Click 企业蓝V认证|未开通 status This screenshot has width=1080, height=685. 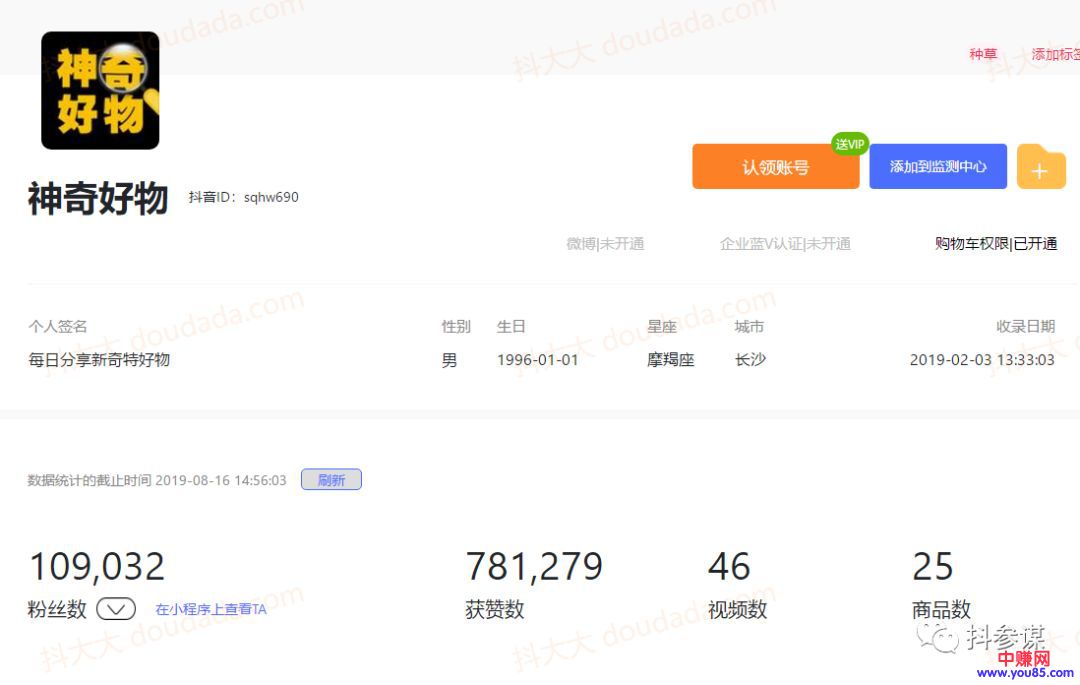[x=785, y=244]
